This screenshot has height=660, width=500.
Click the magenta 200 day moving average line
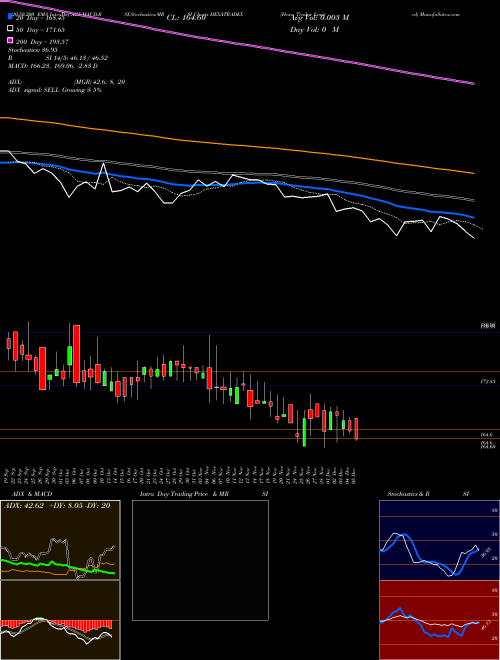pyautogui.click(x=237, y=43)
